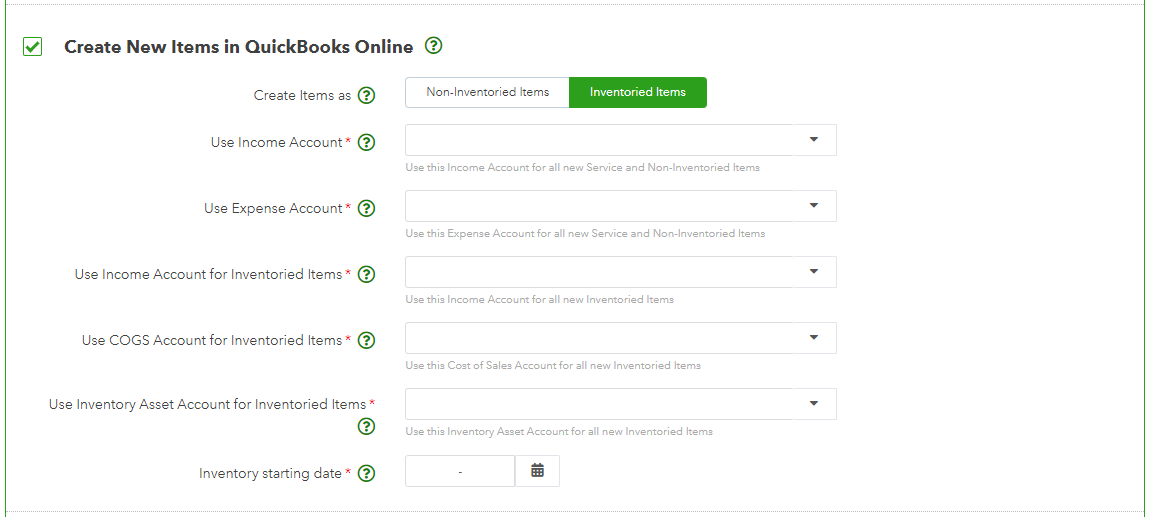
Task: Click the Inventory starting date input field
Action: 460,471
